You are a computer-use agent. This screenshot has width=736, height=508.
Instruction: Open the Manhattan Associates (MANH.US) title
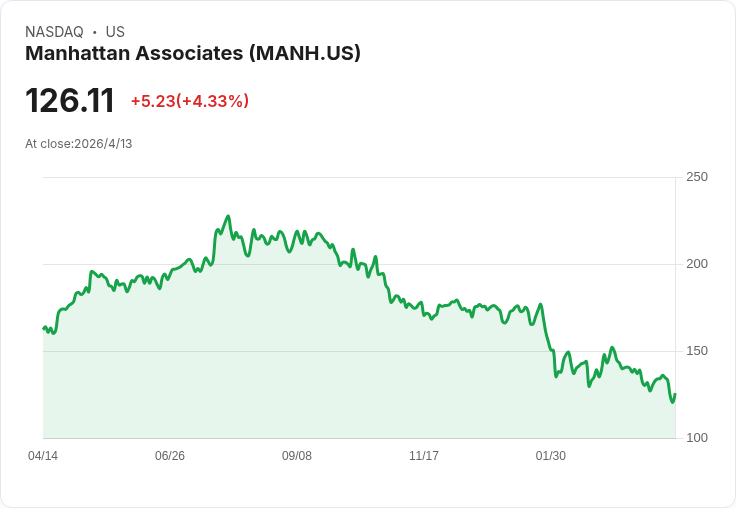click(193, 54)
